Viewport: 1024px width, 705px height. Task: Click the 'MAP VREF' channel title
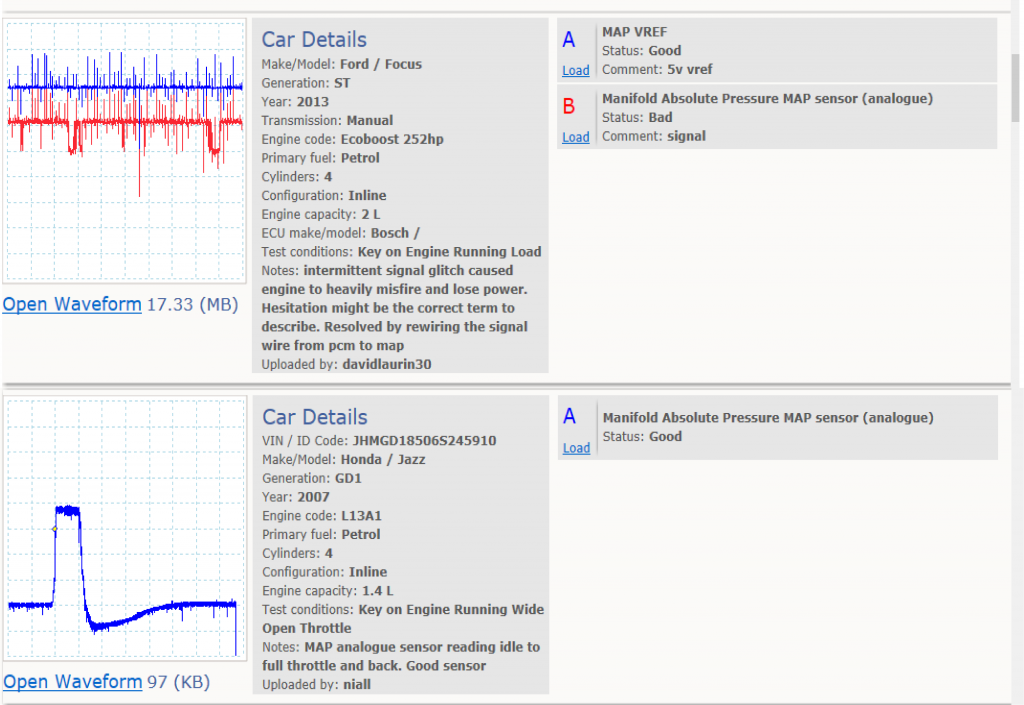coord(634,32)
